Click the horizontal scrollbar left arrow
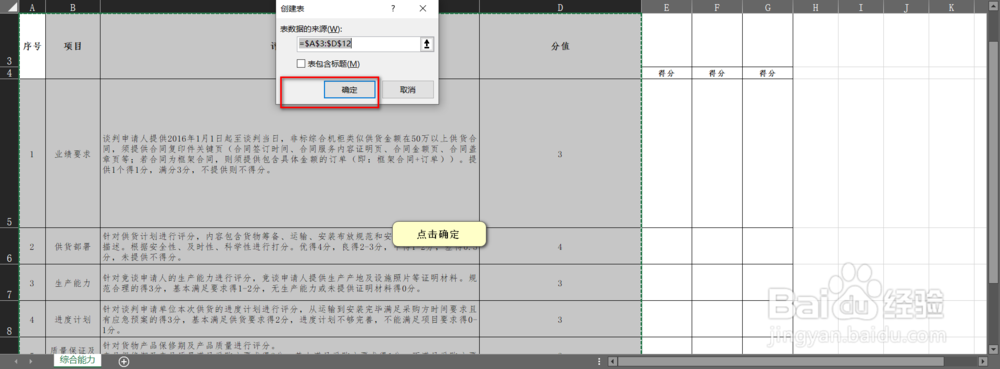1000x369 pixels. coord(613,361)
